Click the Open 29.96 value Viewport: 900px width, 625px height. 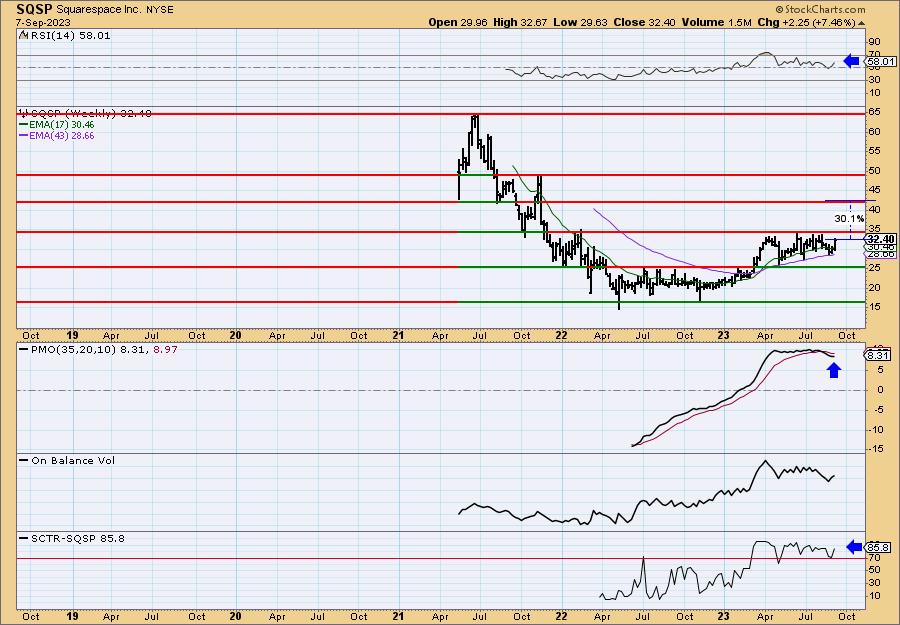coord(458,22)
